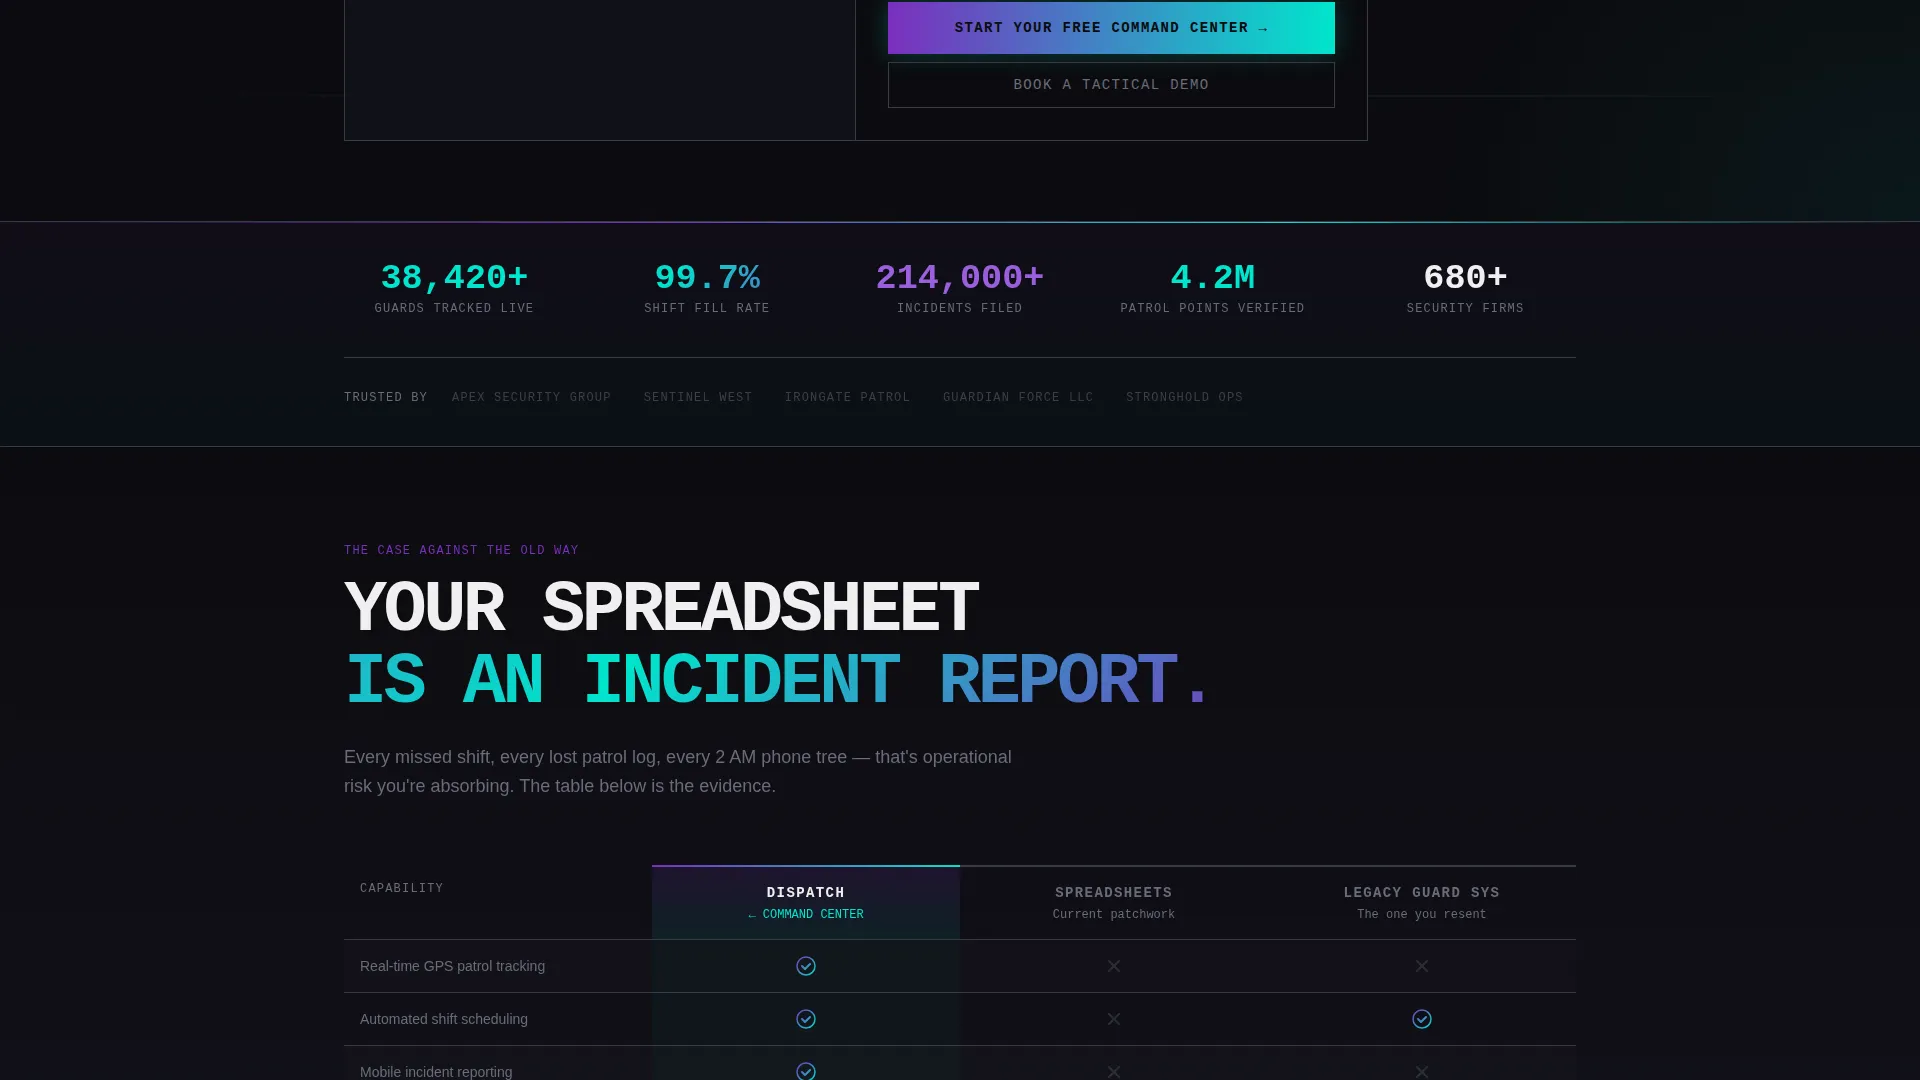Click Guardian Force LLC logo text
1920x1080 pixels.
point(1018,397)
